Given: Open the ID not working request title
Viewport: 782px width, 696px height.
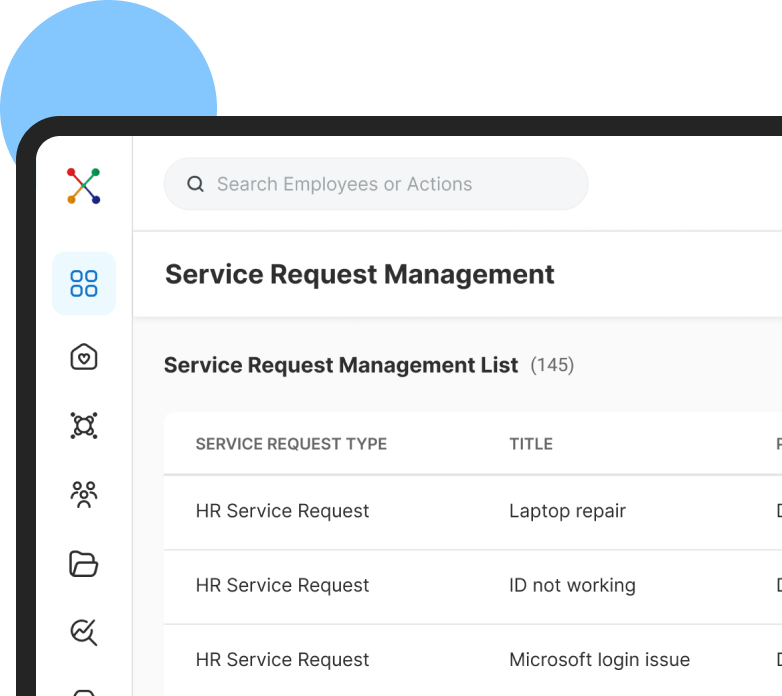Looking at the screenshot, I should (573, 585).
